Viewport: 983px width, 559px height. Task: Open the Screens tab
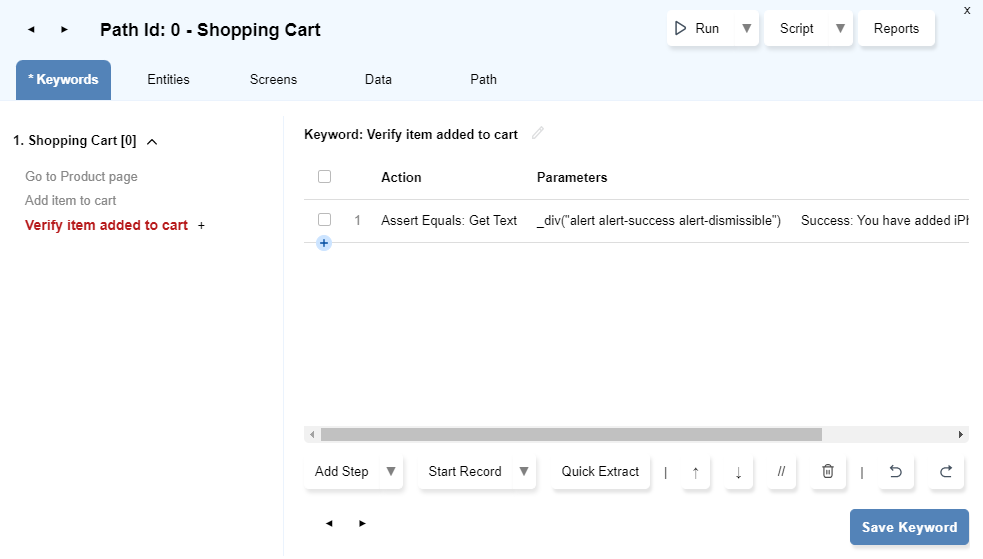[x=273, y=80]
